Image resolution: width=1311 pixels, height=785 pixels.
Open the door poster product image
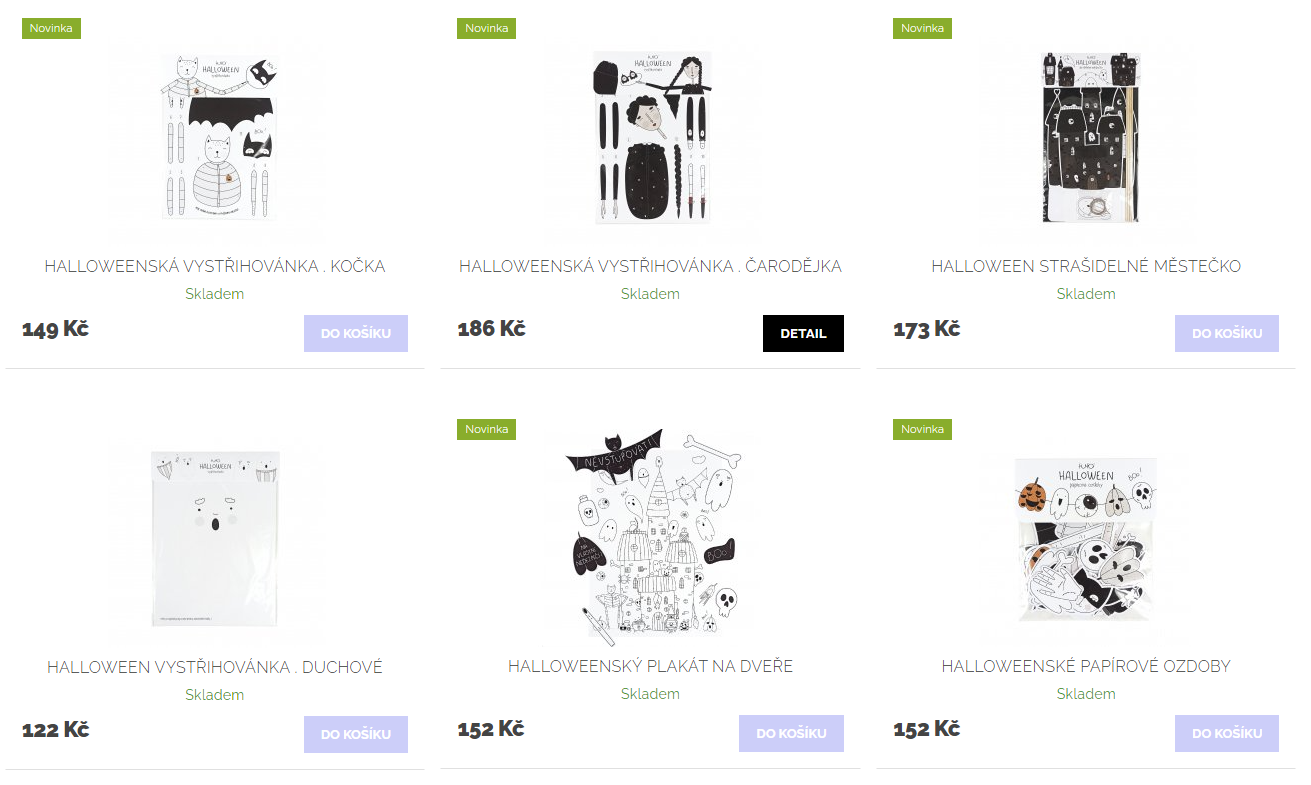(652, 538)
